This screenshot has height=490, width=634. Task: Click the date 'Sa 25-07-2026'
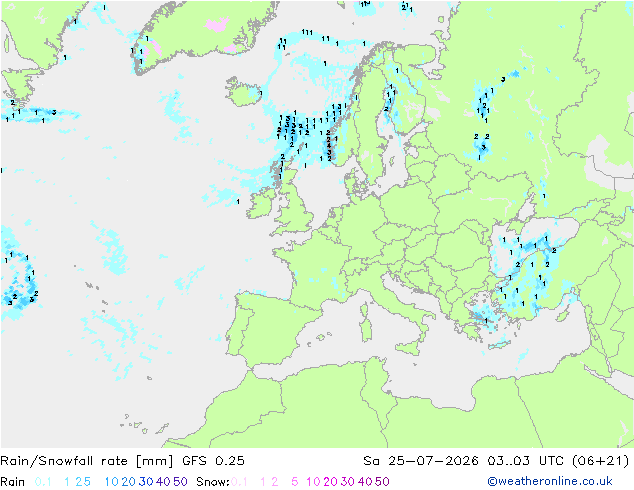421,461
